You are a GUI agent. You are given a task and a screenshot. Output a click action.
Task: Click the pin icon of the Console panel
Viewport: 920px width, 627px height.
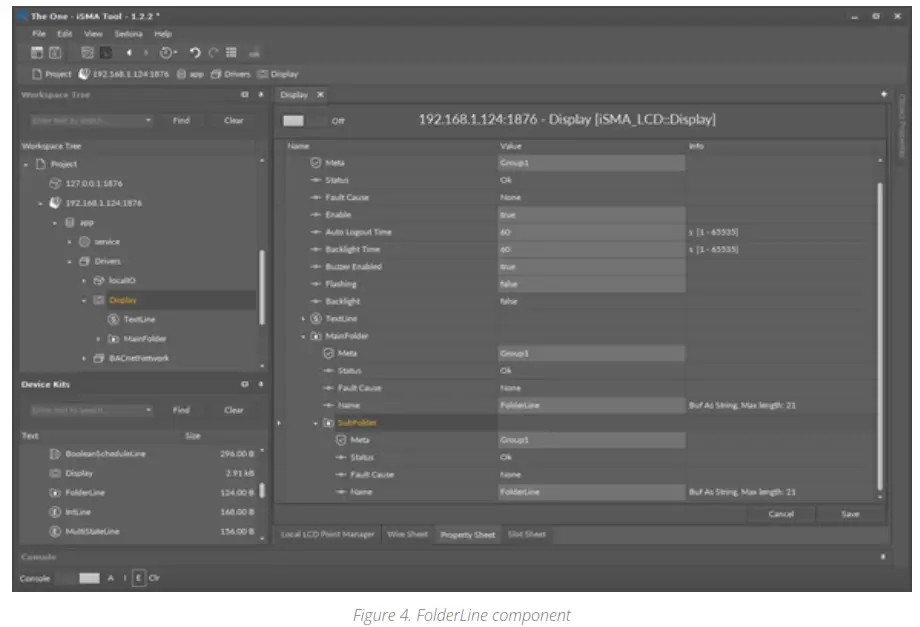tap(882, 557)
